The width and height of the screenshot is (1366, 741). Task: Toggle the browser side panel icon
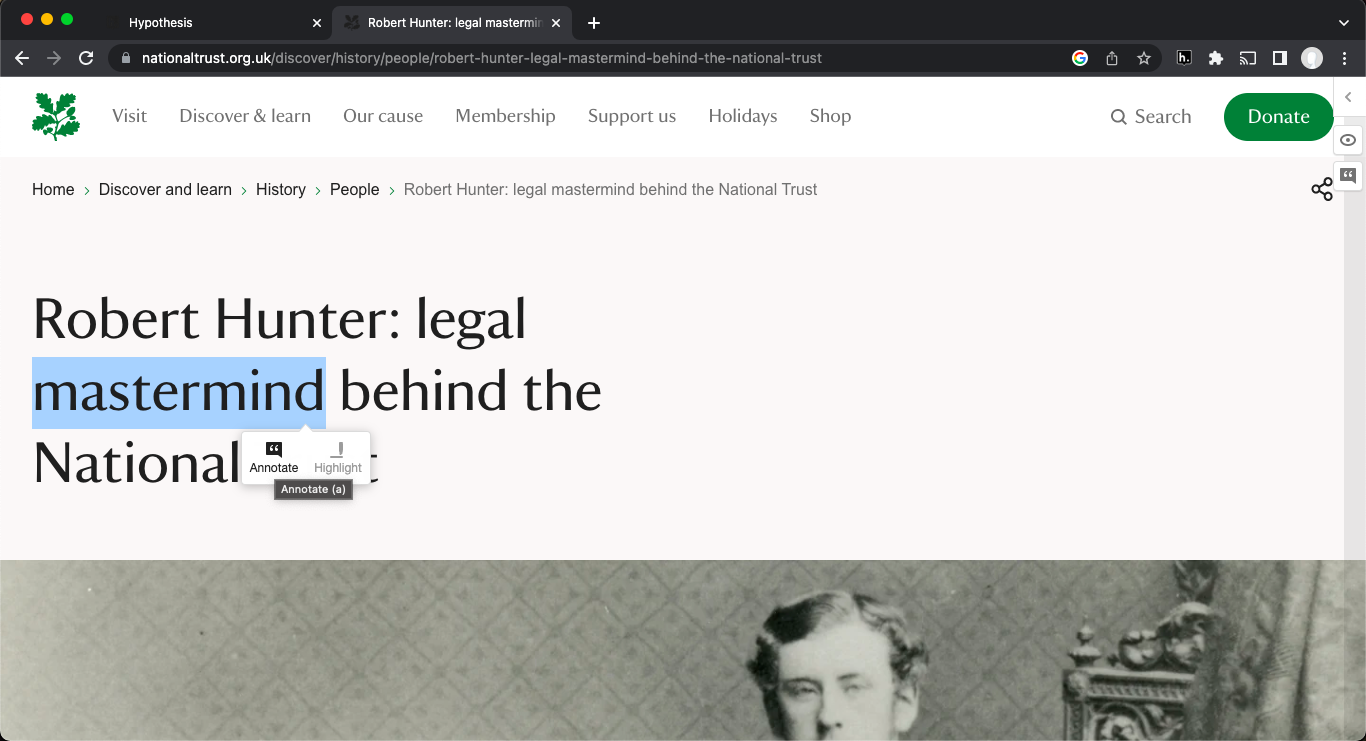coord(1280,58)
